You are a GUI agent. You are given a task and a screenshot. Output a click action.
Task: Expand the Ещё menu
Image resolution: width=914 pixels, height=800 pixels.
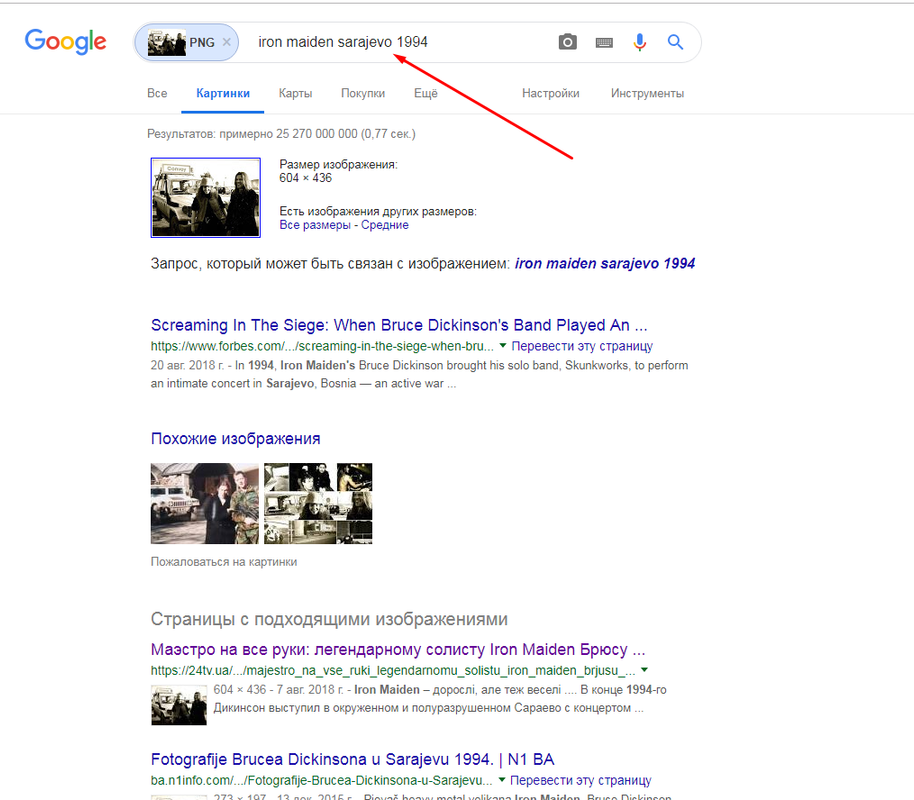click(x=426, y=93)
